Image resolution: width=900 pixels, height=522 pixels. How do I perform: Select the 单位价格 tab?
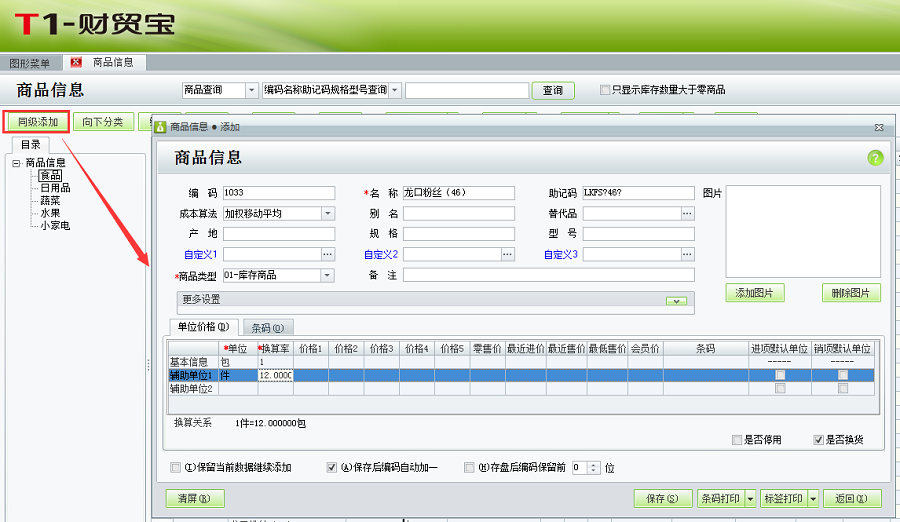[203, 327]
